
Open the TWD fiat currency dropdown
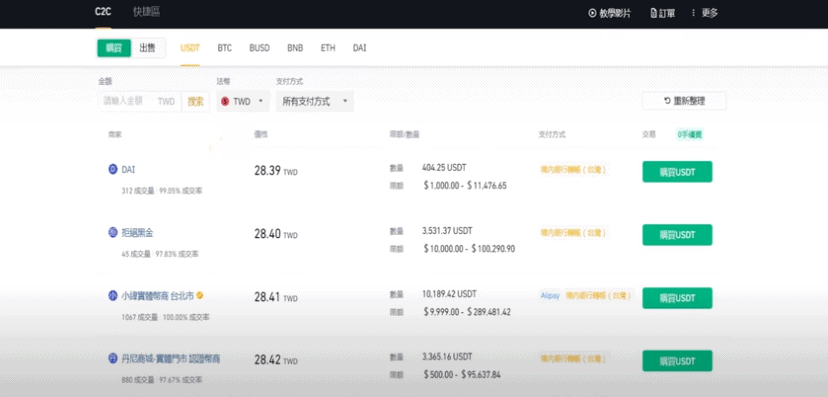tap(243, 101)
